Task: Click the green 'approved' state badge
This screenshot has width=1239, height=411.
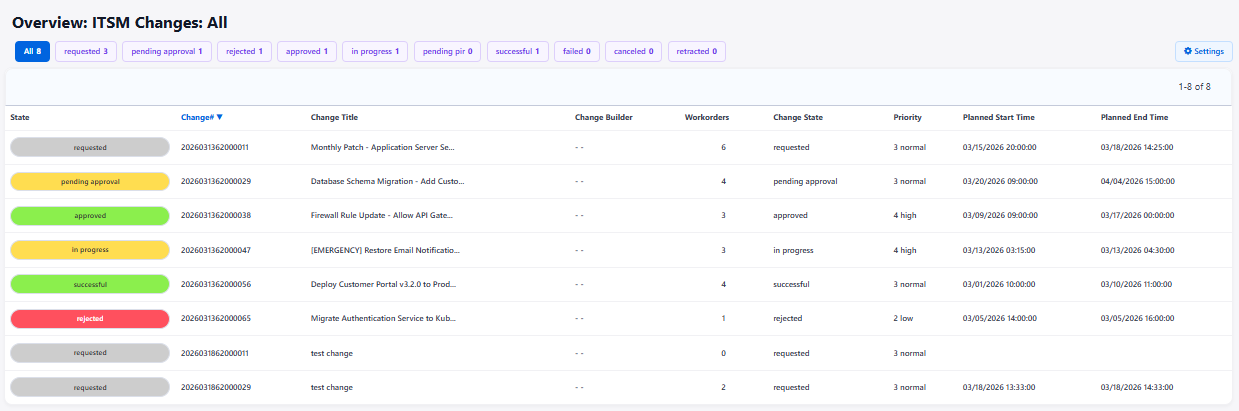Action: click(x=90, y=215)
